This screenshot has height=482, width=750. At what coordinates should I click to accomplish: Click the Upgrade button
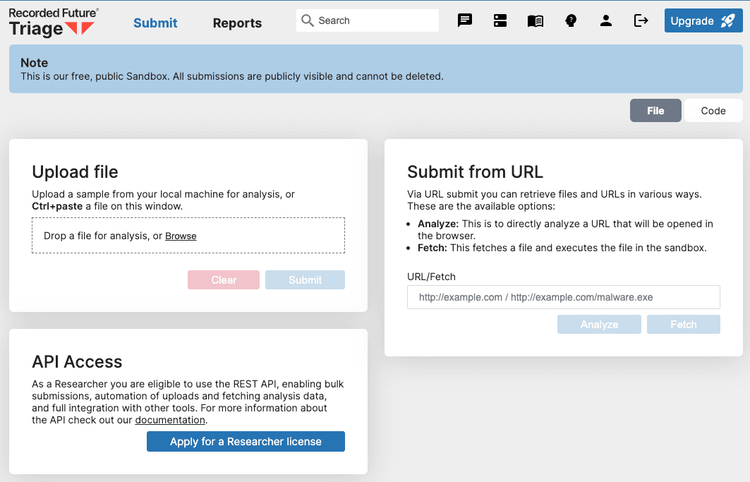703,21
